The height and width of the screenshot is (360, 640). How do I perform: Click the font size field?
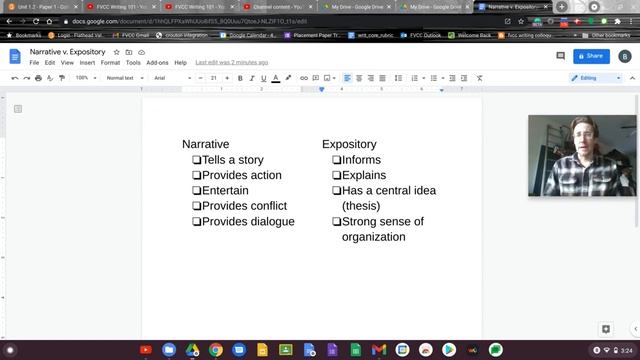click(213, 78)
